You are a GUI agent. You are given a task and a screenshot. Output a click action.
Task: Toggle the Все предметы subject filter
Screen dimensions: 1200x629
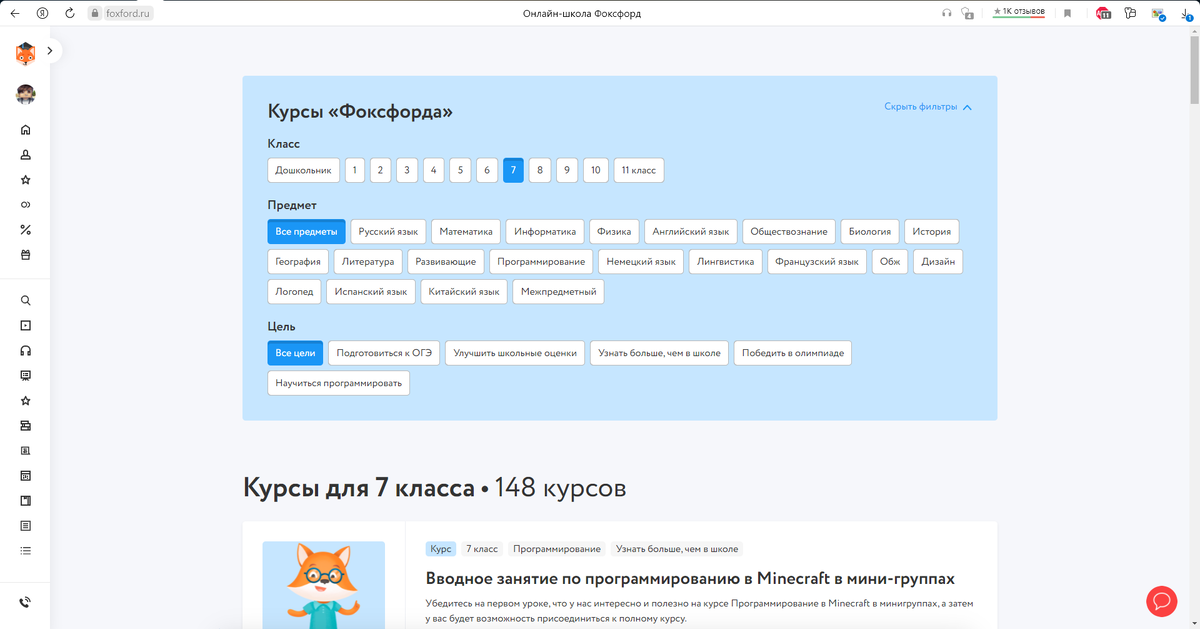(x=306, y=232)
